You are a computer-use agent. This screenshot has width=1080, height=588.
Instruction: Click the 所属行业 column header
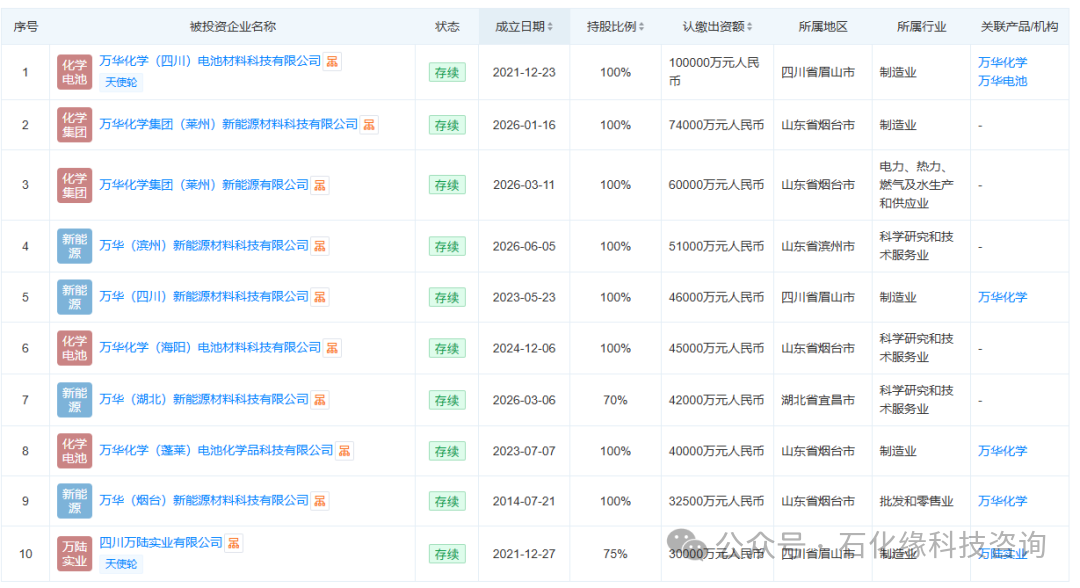[x=921, y=27]
